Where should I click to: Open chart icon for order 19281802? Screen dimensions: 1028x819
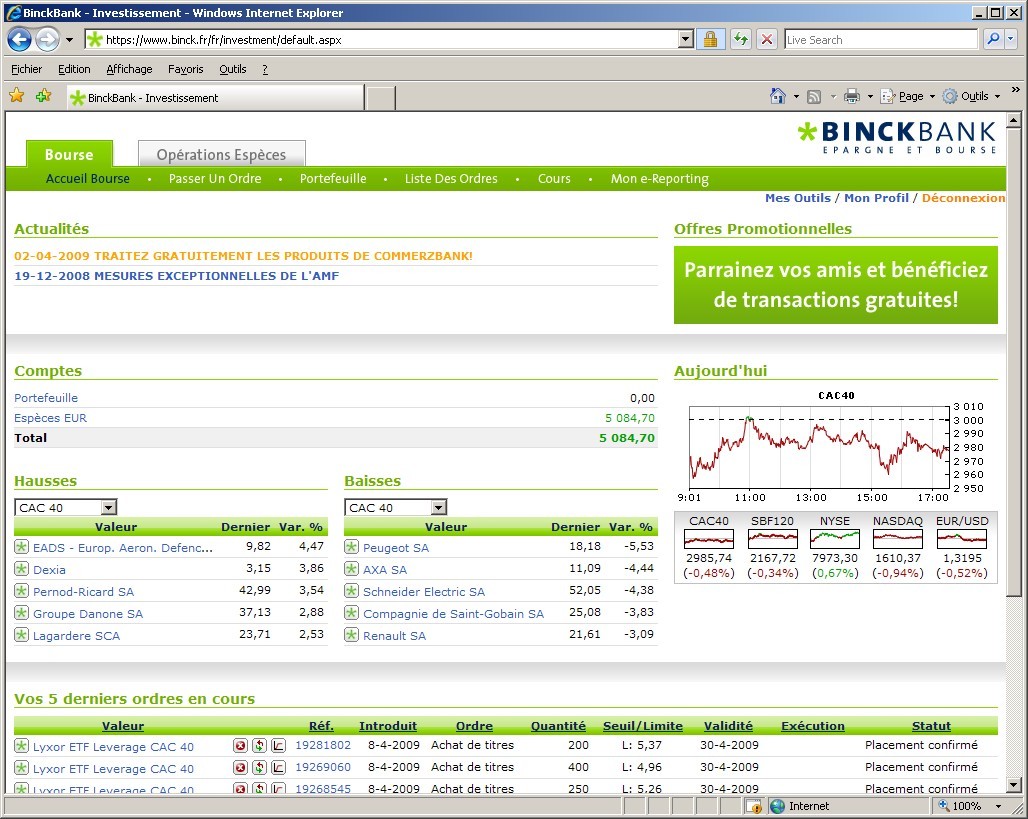(279, 746)
